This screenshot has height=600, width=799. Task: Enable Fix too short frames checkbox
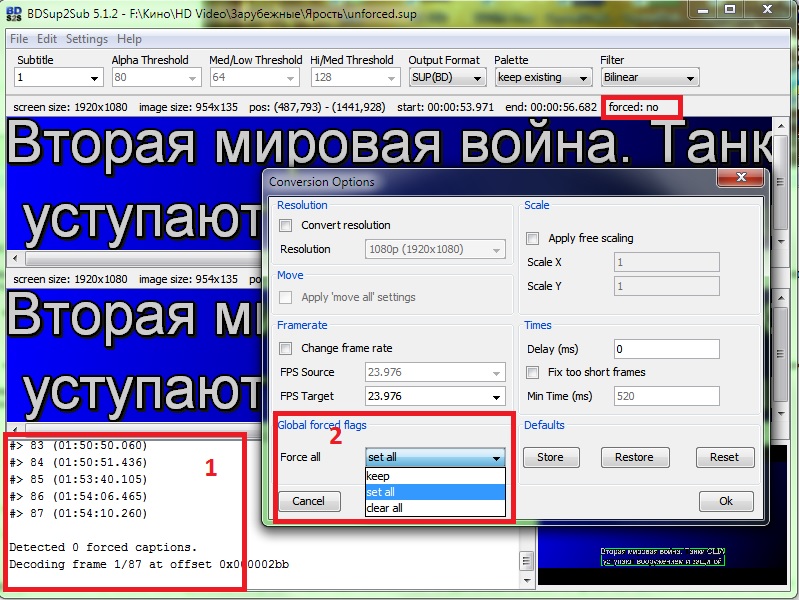tap(533, 372)
